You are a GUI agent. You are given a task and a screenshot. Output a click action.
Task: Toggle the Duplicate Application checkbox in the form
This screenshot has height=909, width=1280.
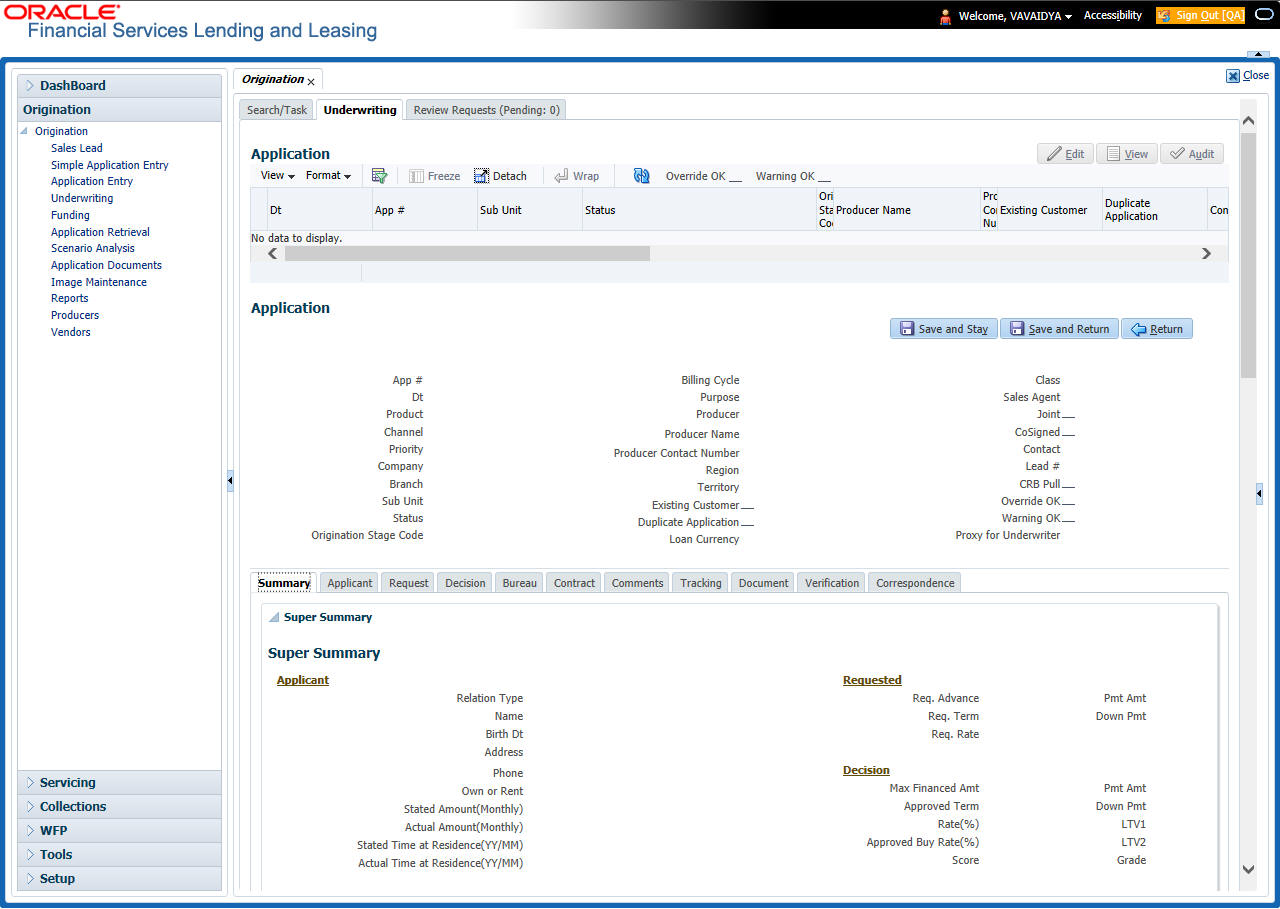point(747,523)
